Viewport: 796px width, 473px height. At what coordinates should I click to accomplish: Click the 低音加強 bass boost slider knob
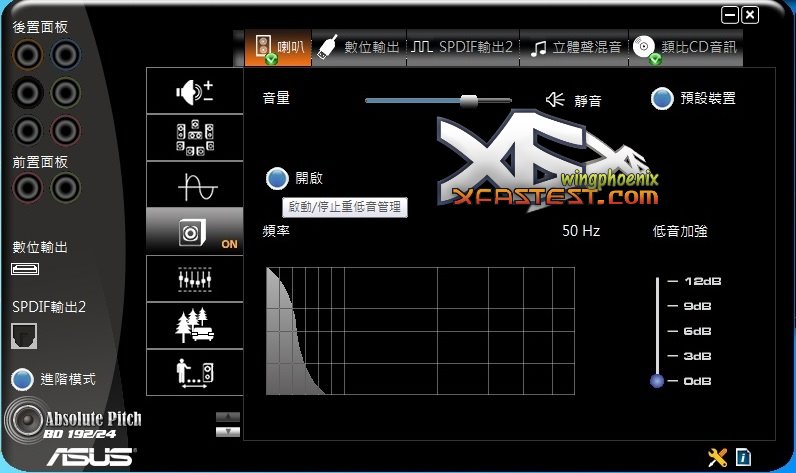click(657, 381)
